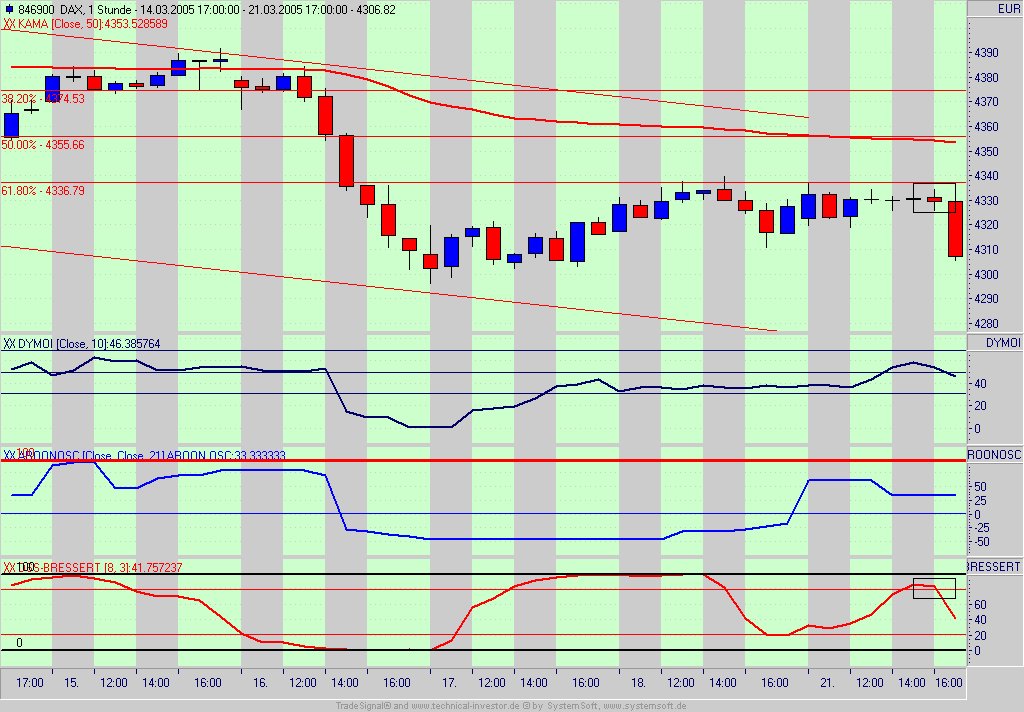Click the 4310 price axis value
Image resolution: width=1024 pixels, height=712 pixels.
[986, 250]
